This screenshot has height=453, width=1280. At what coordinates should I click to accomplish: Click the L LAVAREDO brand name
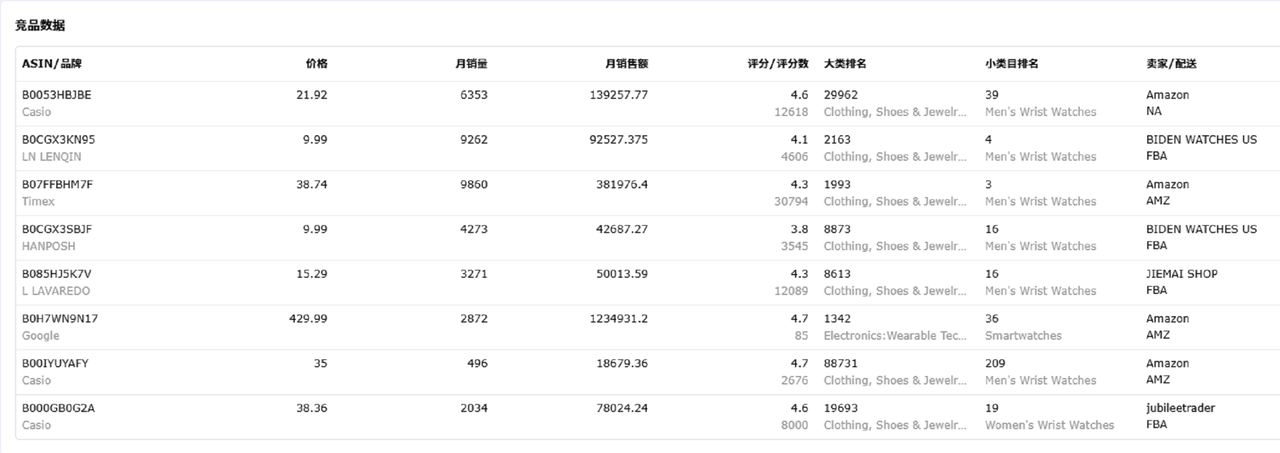(x=56, y=291)
